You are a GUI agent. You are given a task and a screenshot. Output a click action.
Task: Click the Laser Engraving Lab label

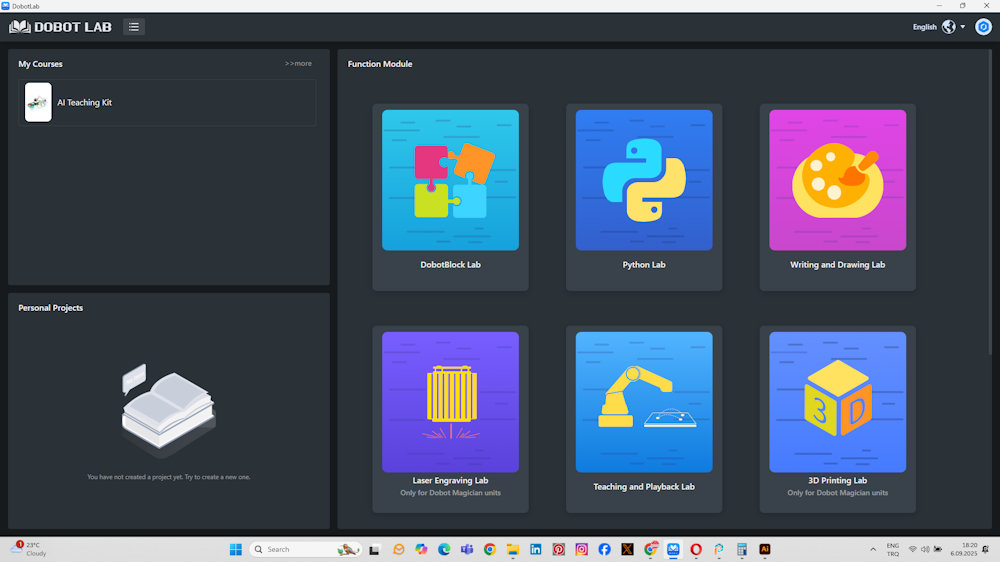pyautogui.click(x=450, y=480)
